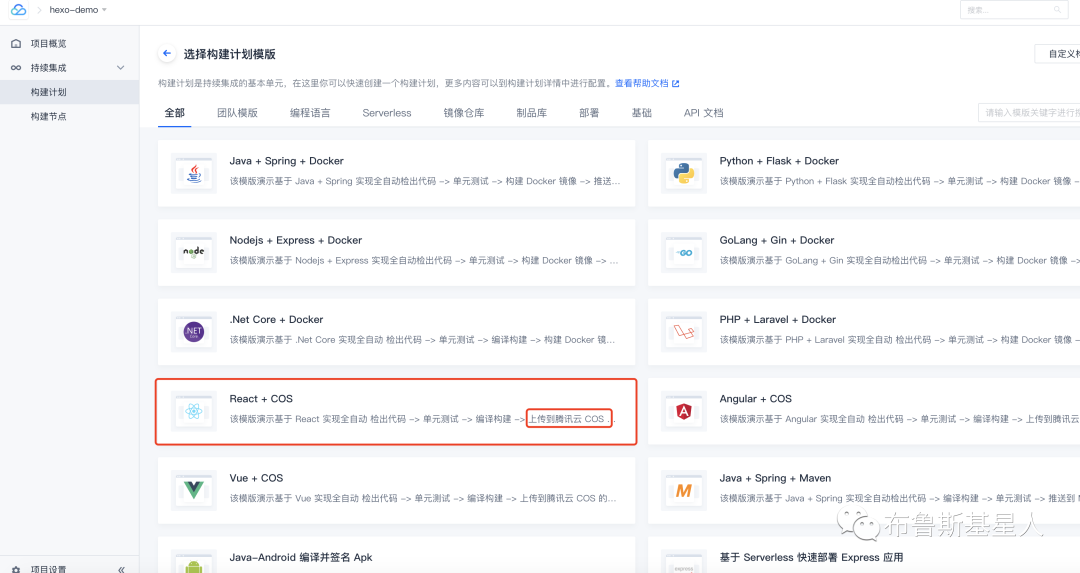This screenshot has width=1080, height=573.
Task: Select the React + COS template title
Action: 261,398
